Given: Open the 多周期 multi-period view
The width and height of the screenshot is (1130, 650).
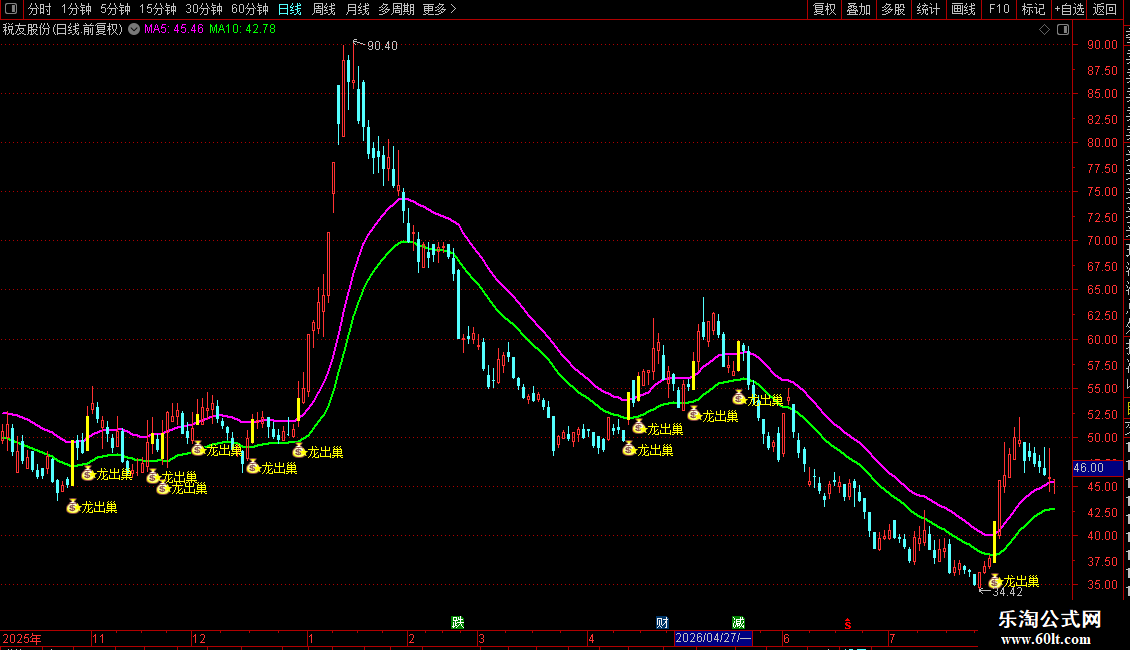Looking at the screenshot, I should (396, 9).
